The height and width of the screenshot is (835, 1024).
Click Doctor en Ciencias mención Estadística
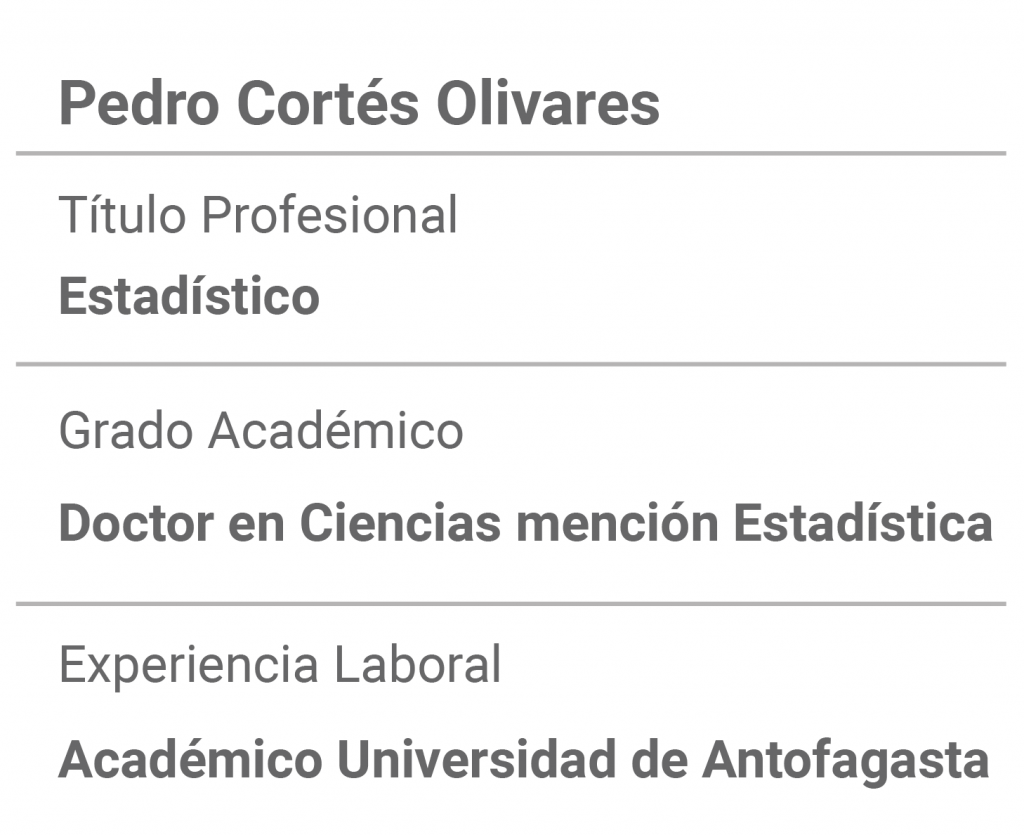tap(526, 523)
